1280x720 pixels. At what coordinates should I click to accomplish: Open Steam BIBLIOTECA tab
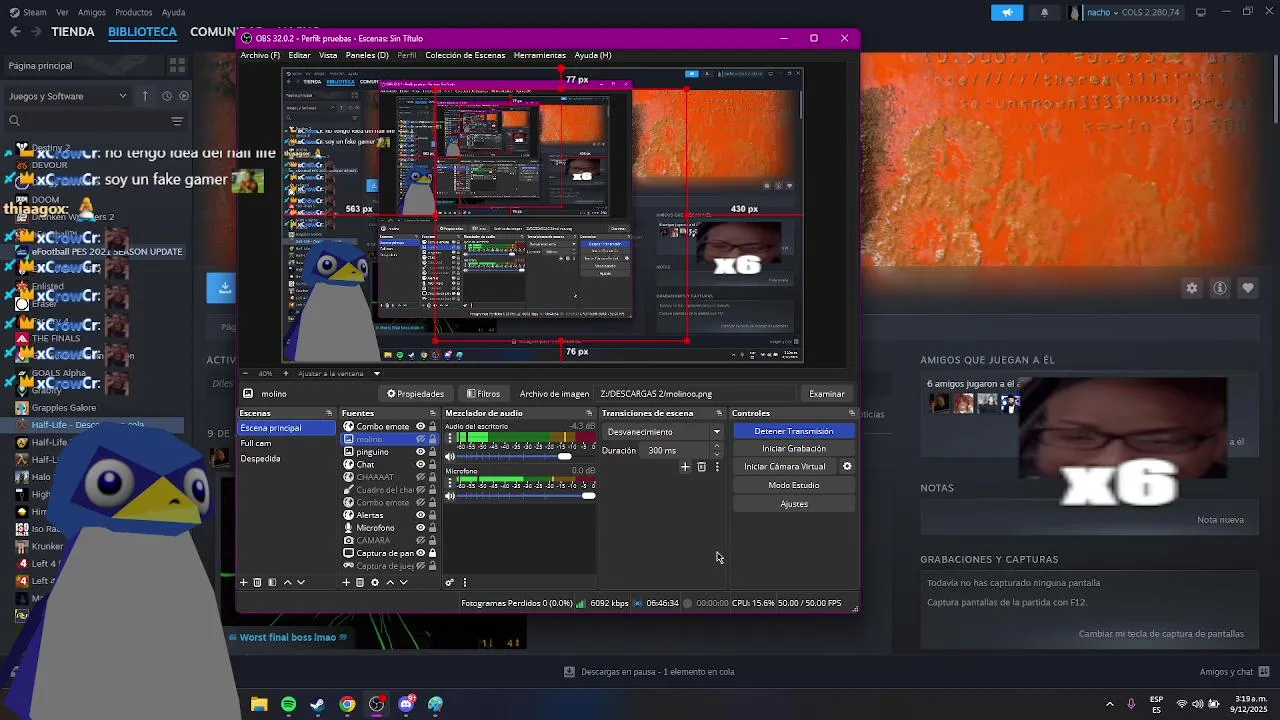pyautogui.click(x=142, y=32)
